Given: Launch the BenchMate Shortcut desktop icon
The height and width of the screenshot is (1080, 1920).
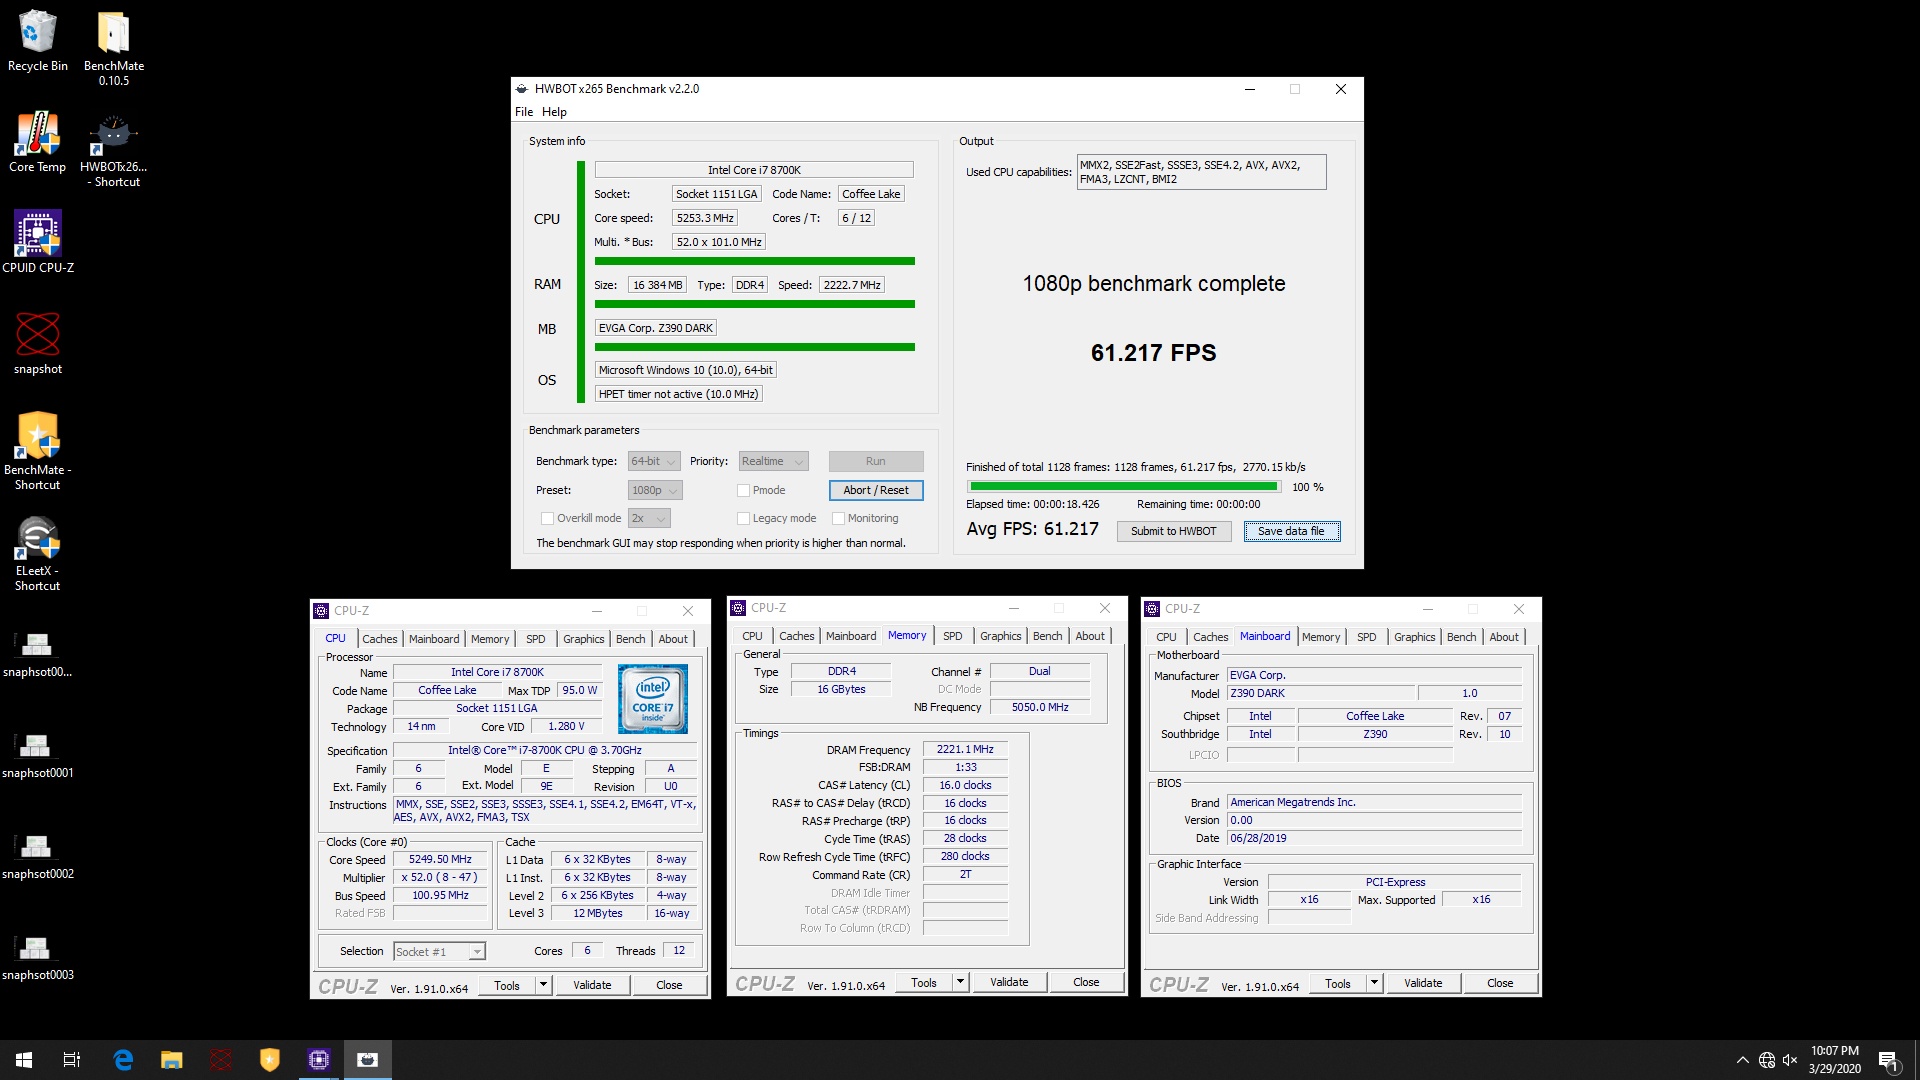Looking at the screenshot, I should pyautogui.click(x=38, y=451).
